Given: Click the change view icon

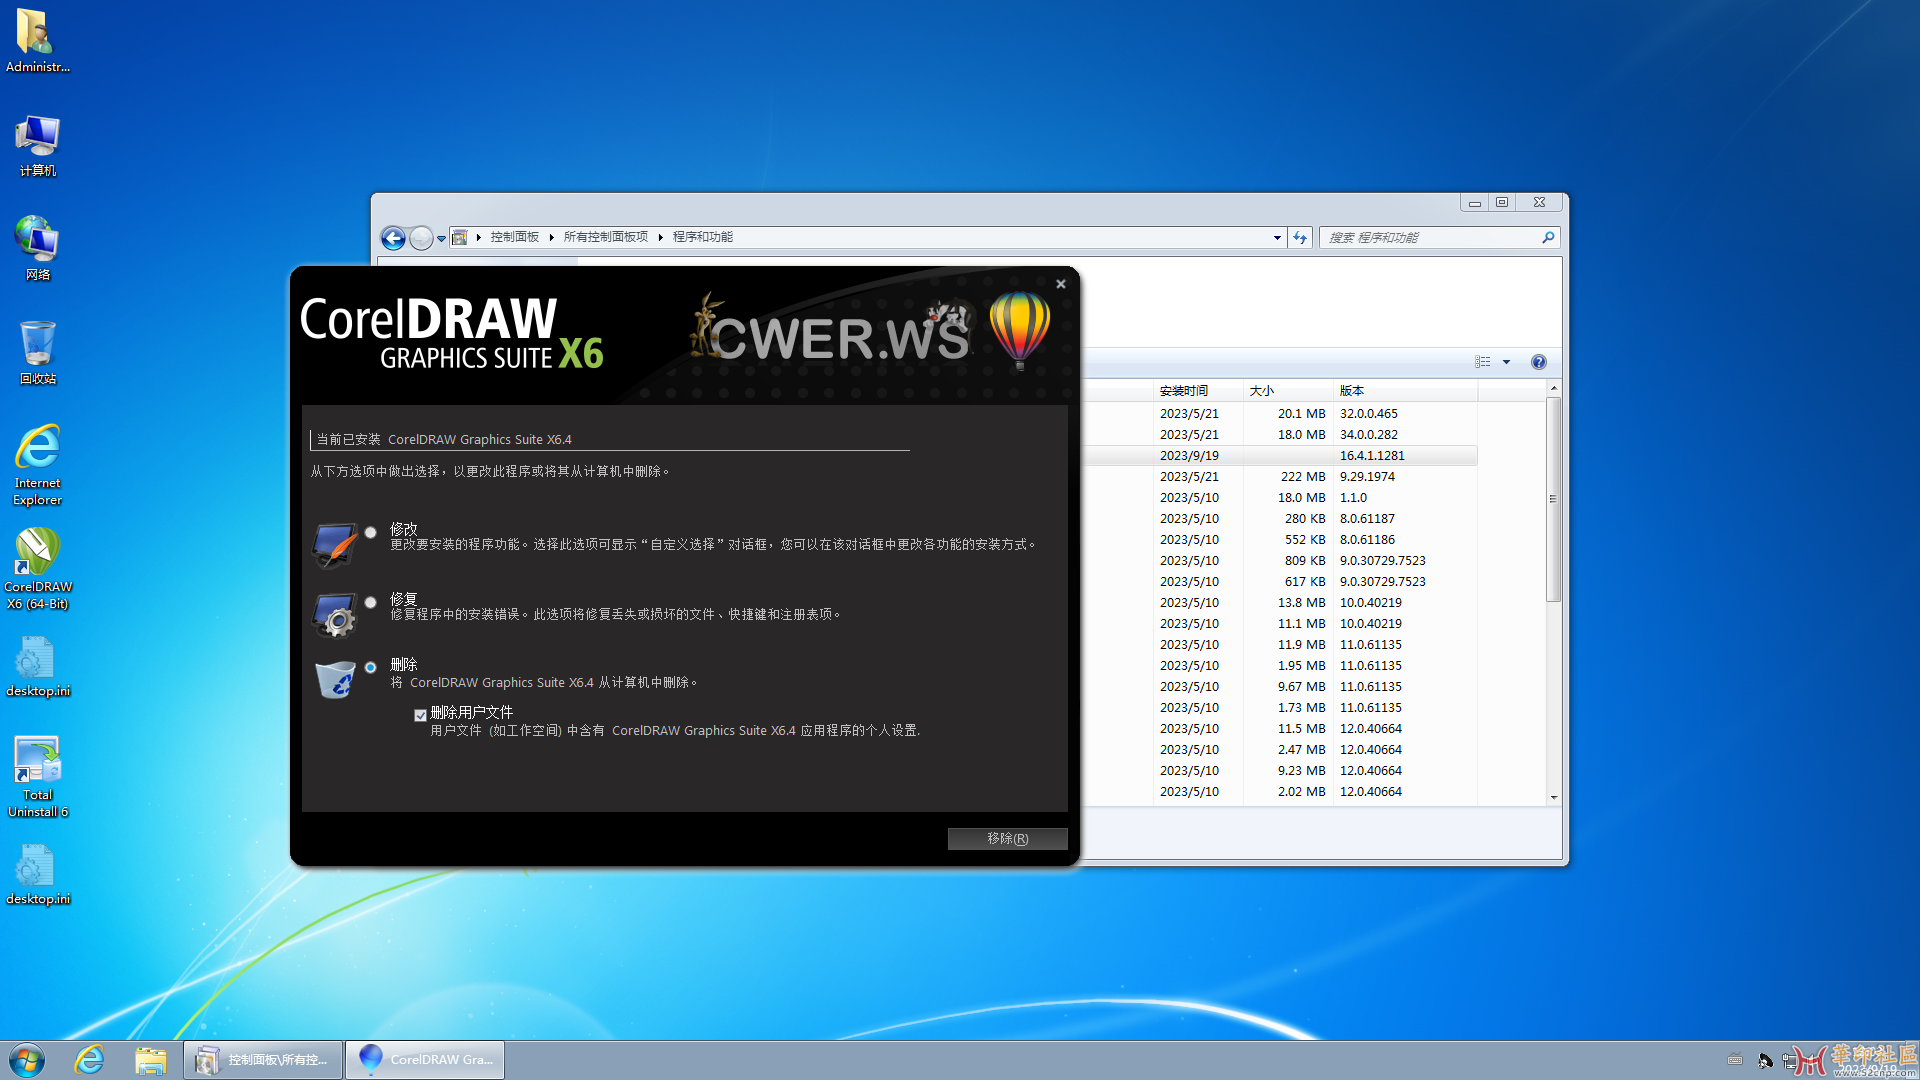Looking at the screenshot, I should click(x=1483, y=362).
